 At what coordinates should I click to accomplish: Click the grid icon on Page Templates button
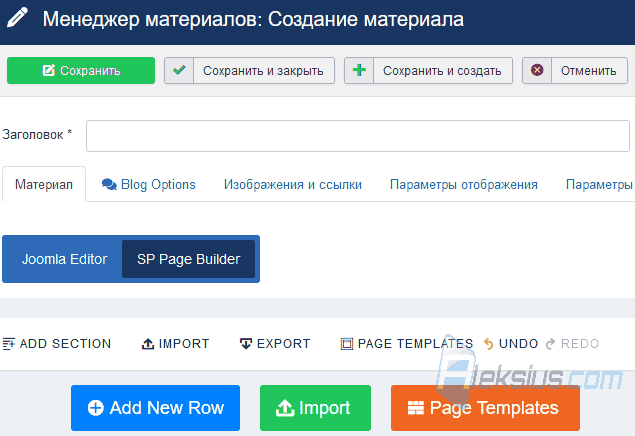416,408
